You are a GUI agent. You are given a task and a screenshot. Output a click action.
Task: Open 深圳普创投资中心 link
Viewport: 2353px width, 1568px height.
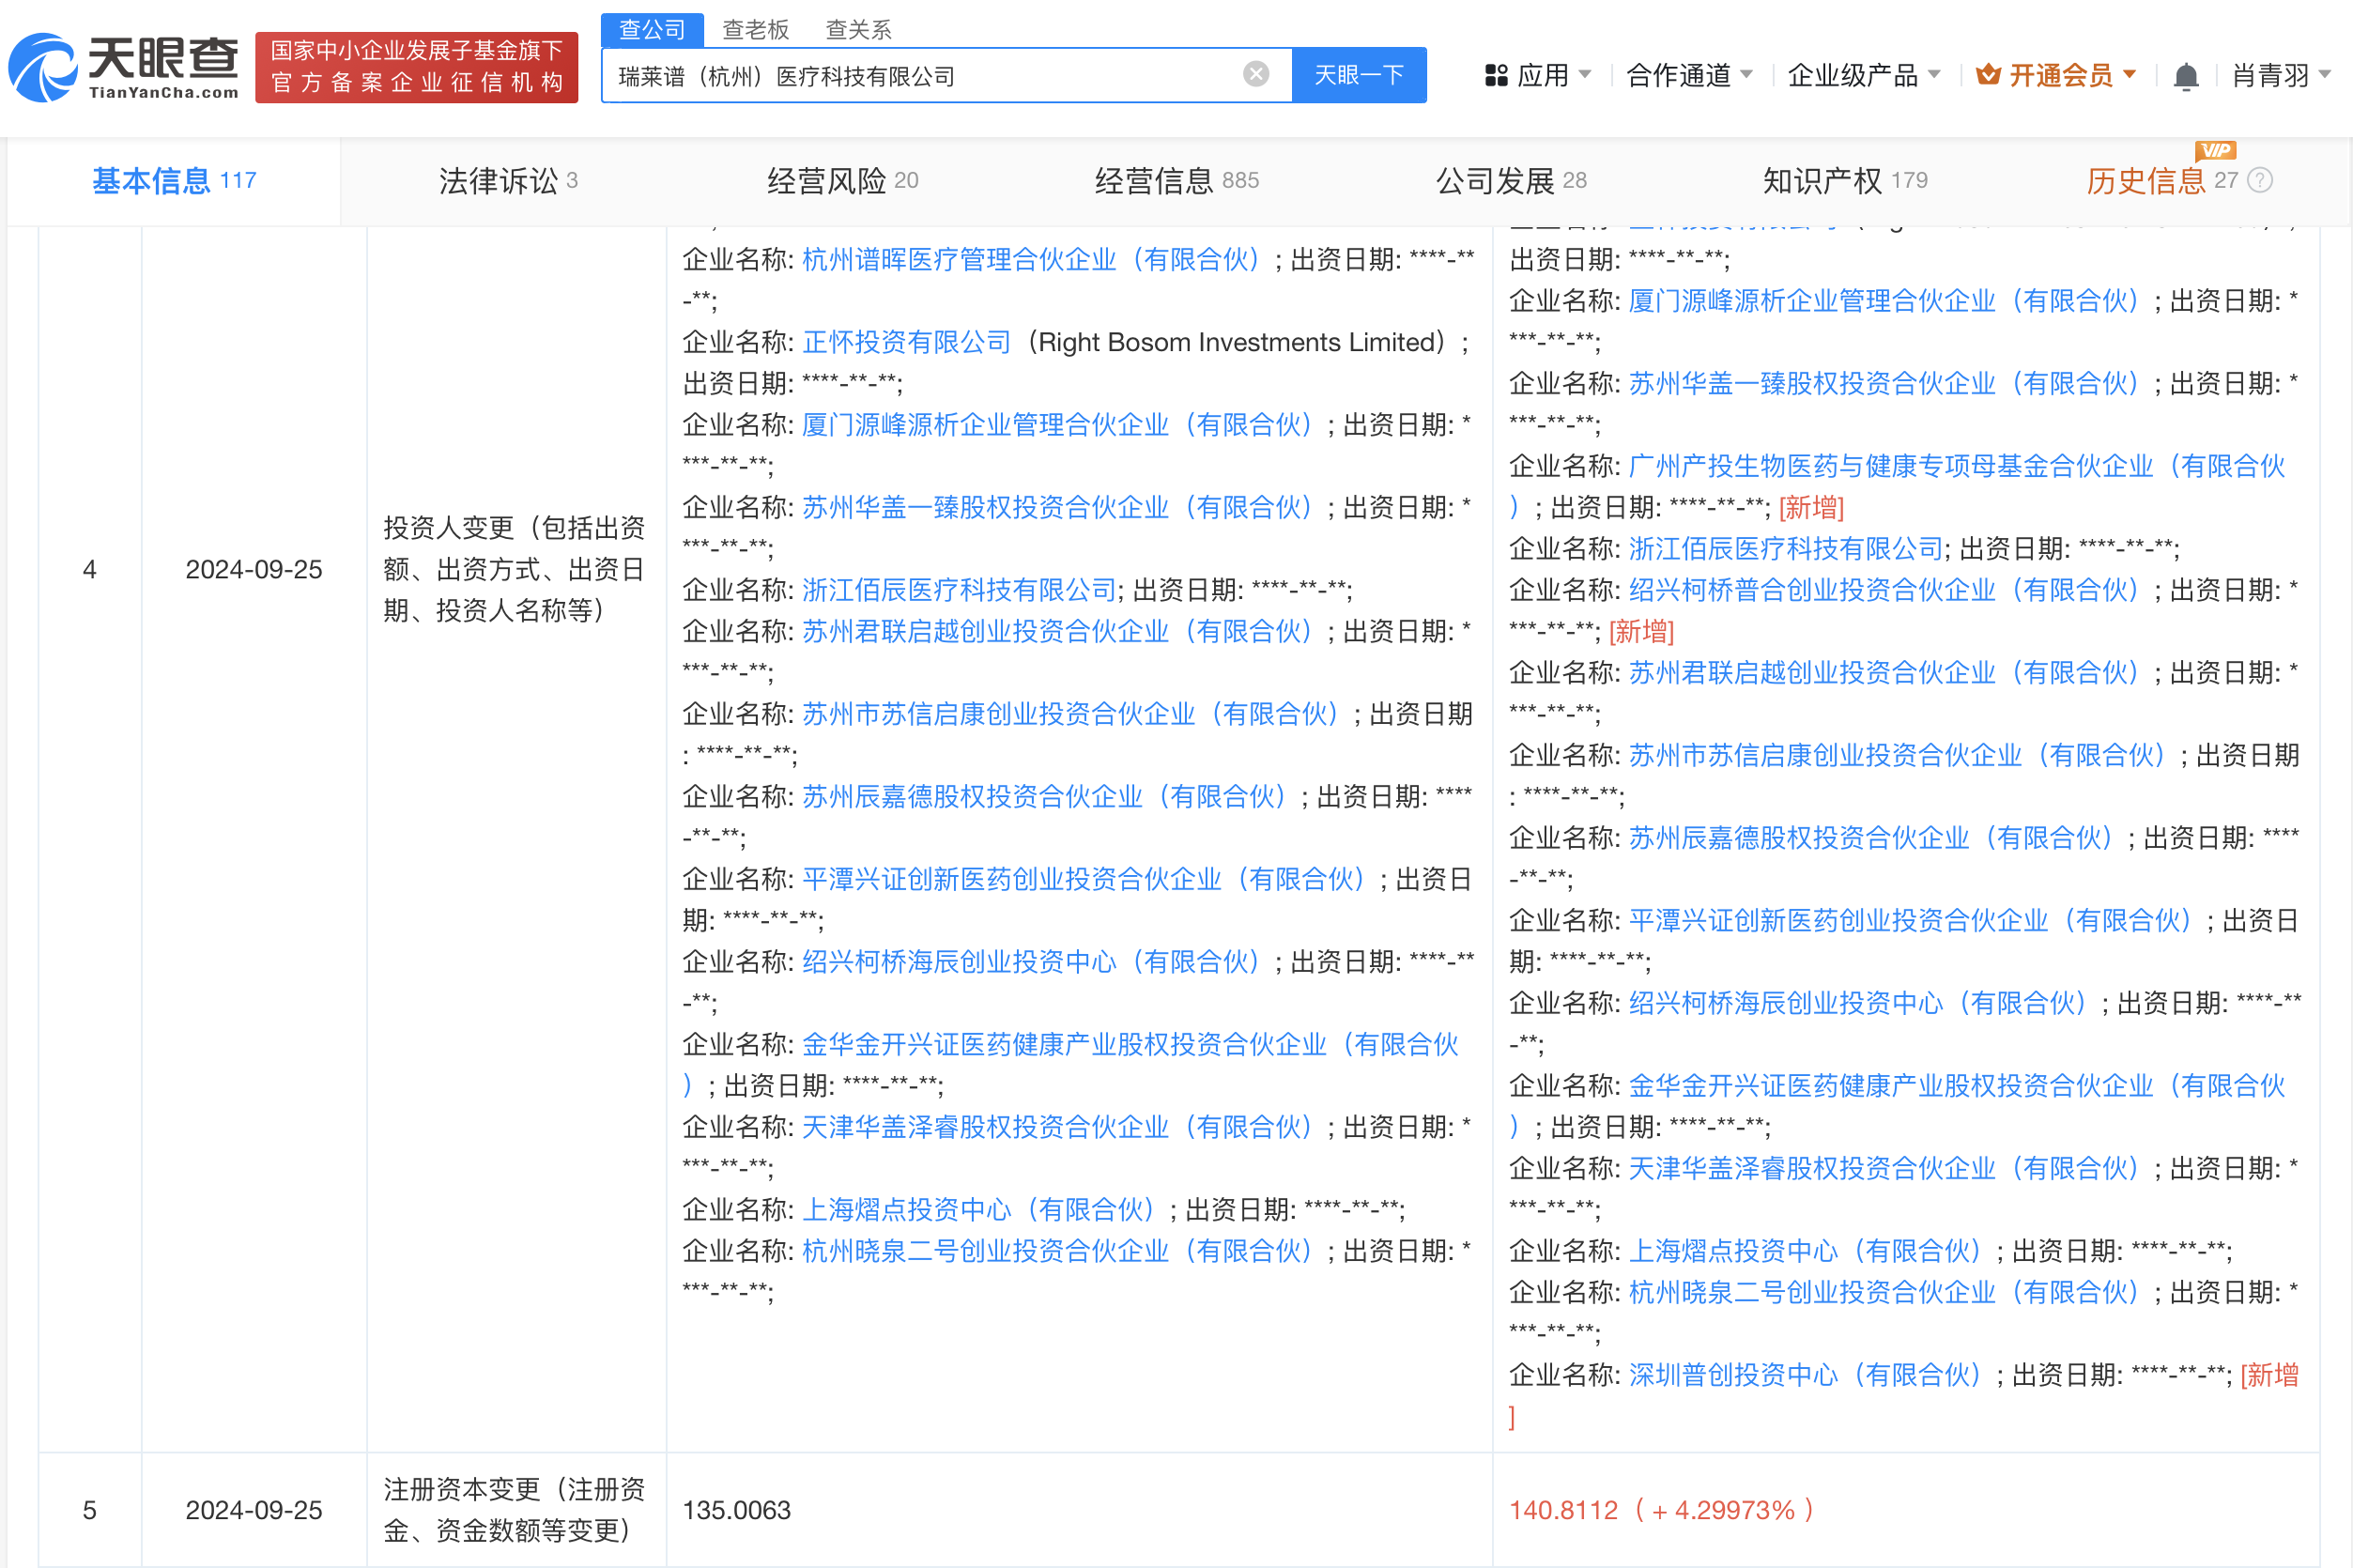coord(1805,1375)
